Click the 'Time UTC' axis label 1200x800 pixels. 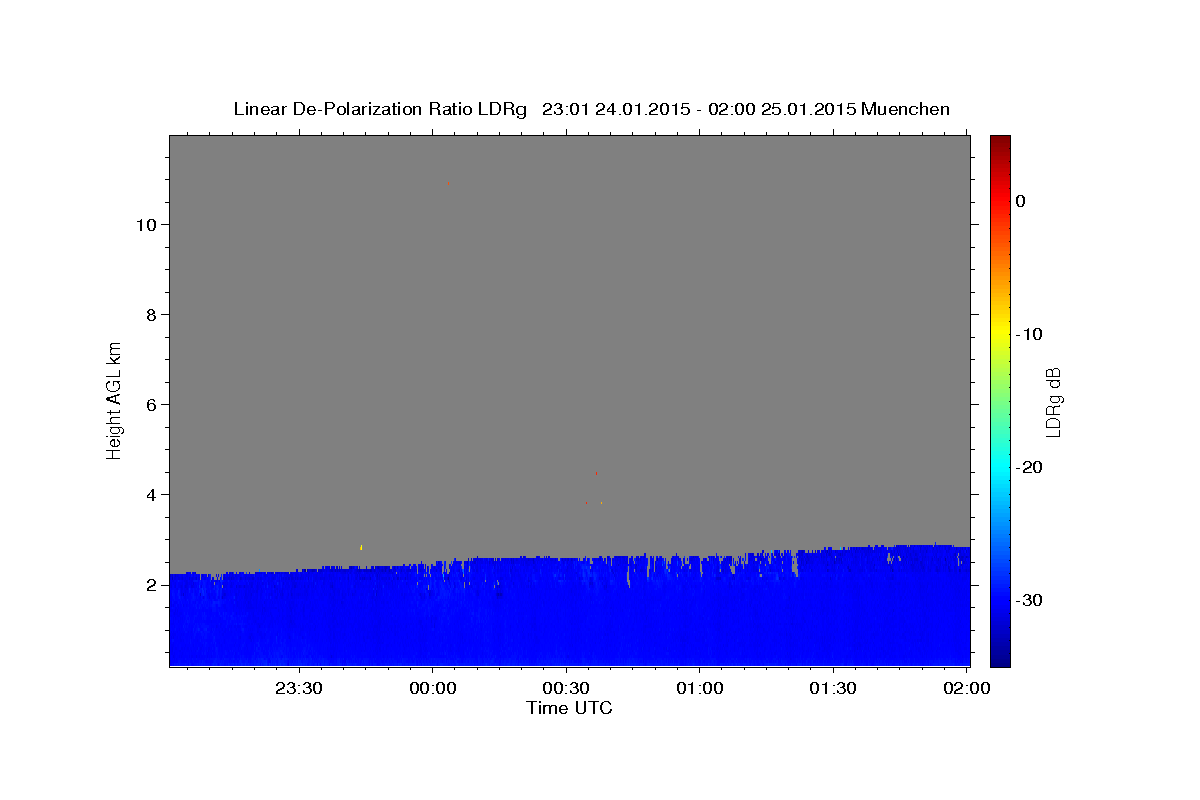click(x=569, y=708)
